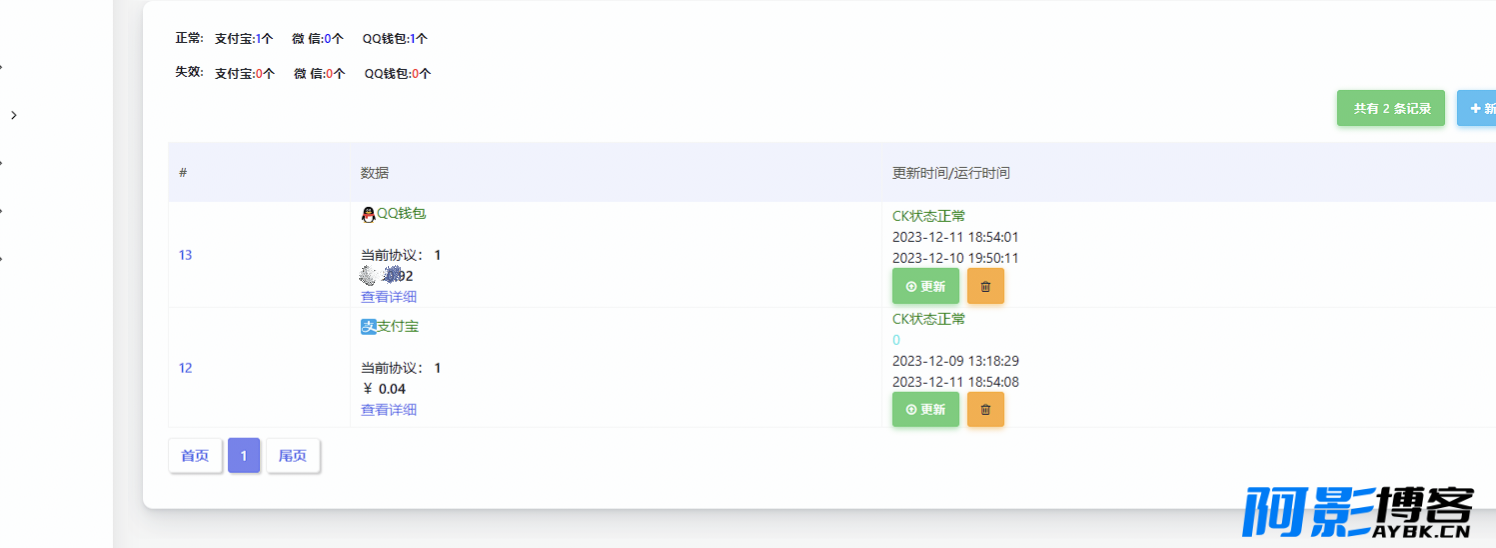
Task: Delete record 13 using the trash icon
Action: [x=985, y=286]
